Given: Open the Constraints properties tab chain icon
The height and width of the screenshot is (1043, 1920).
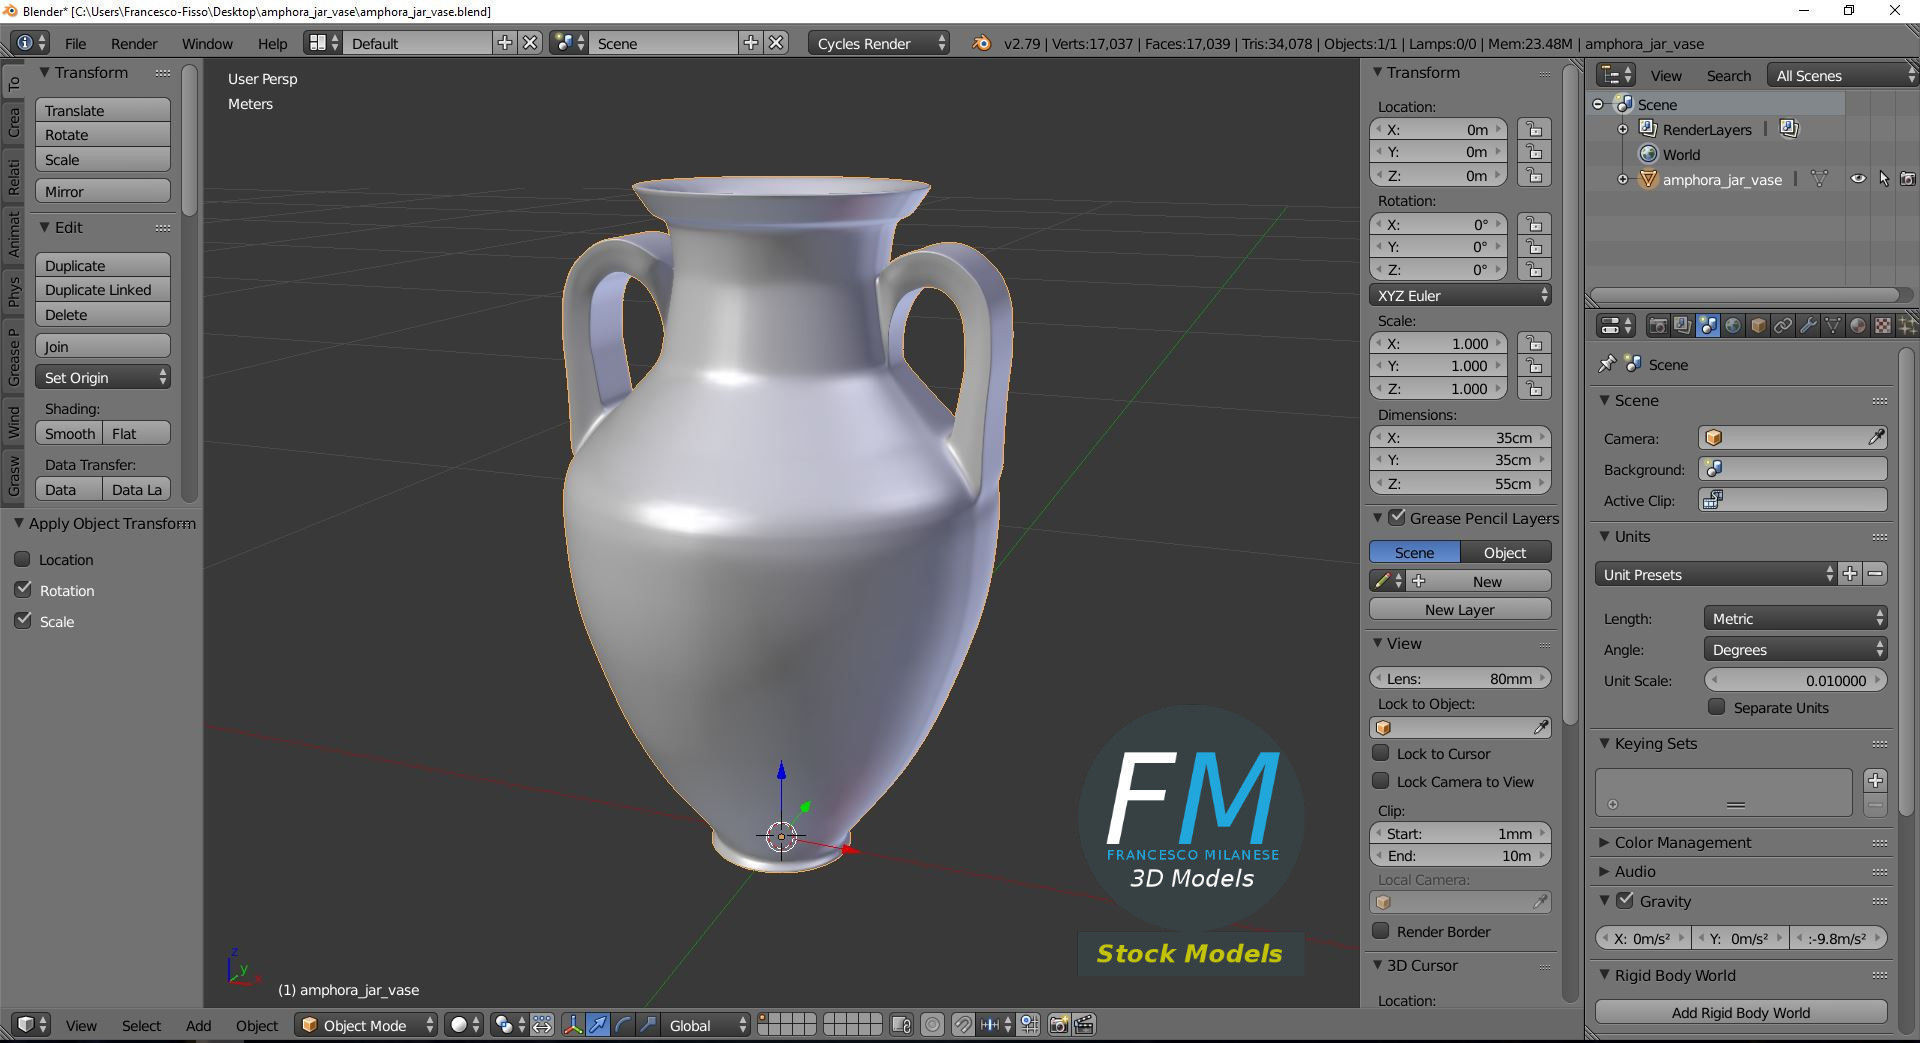Looking at the screenshot, I should point(1783,325).
